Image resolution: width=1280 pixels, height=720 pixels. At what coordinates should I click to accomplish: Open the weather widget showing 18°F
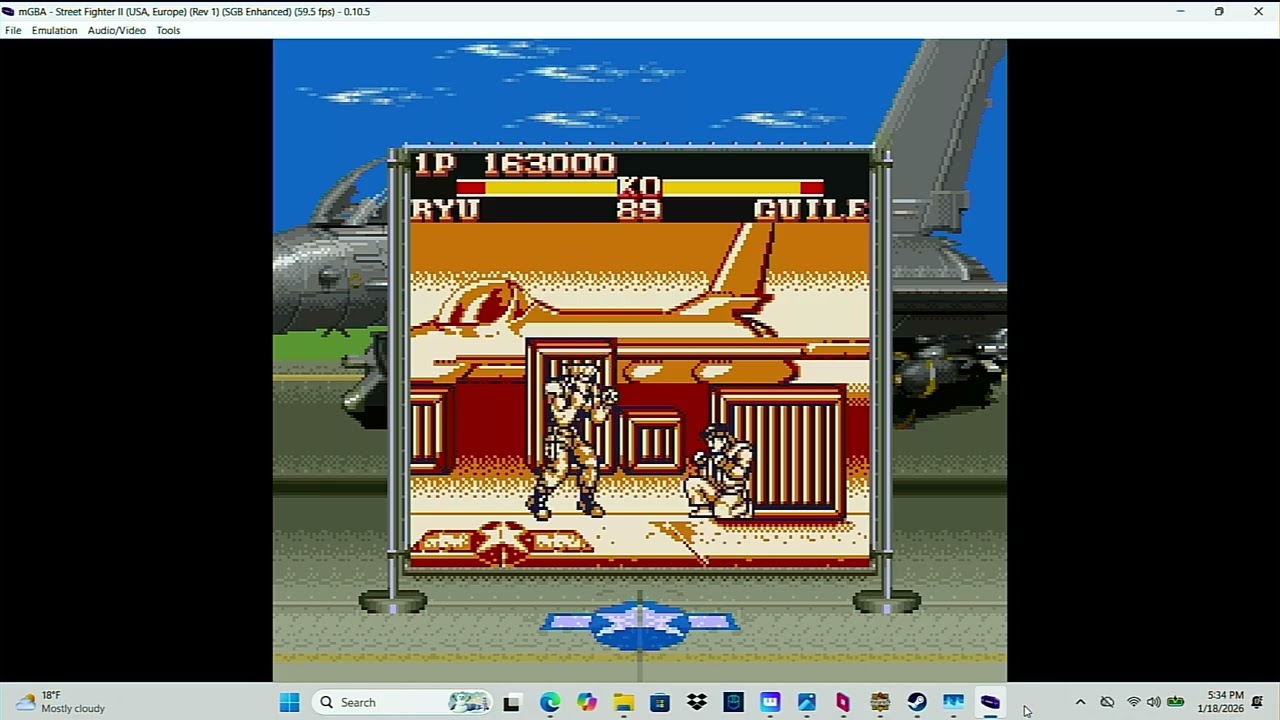[62, 702]
